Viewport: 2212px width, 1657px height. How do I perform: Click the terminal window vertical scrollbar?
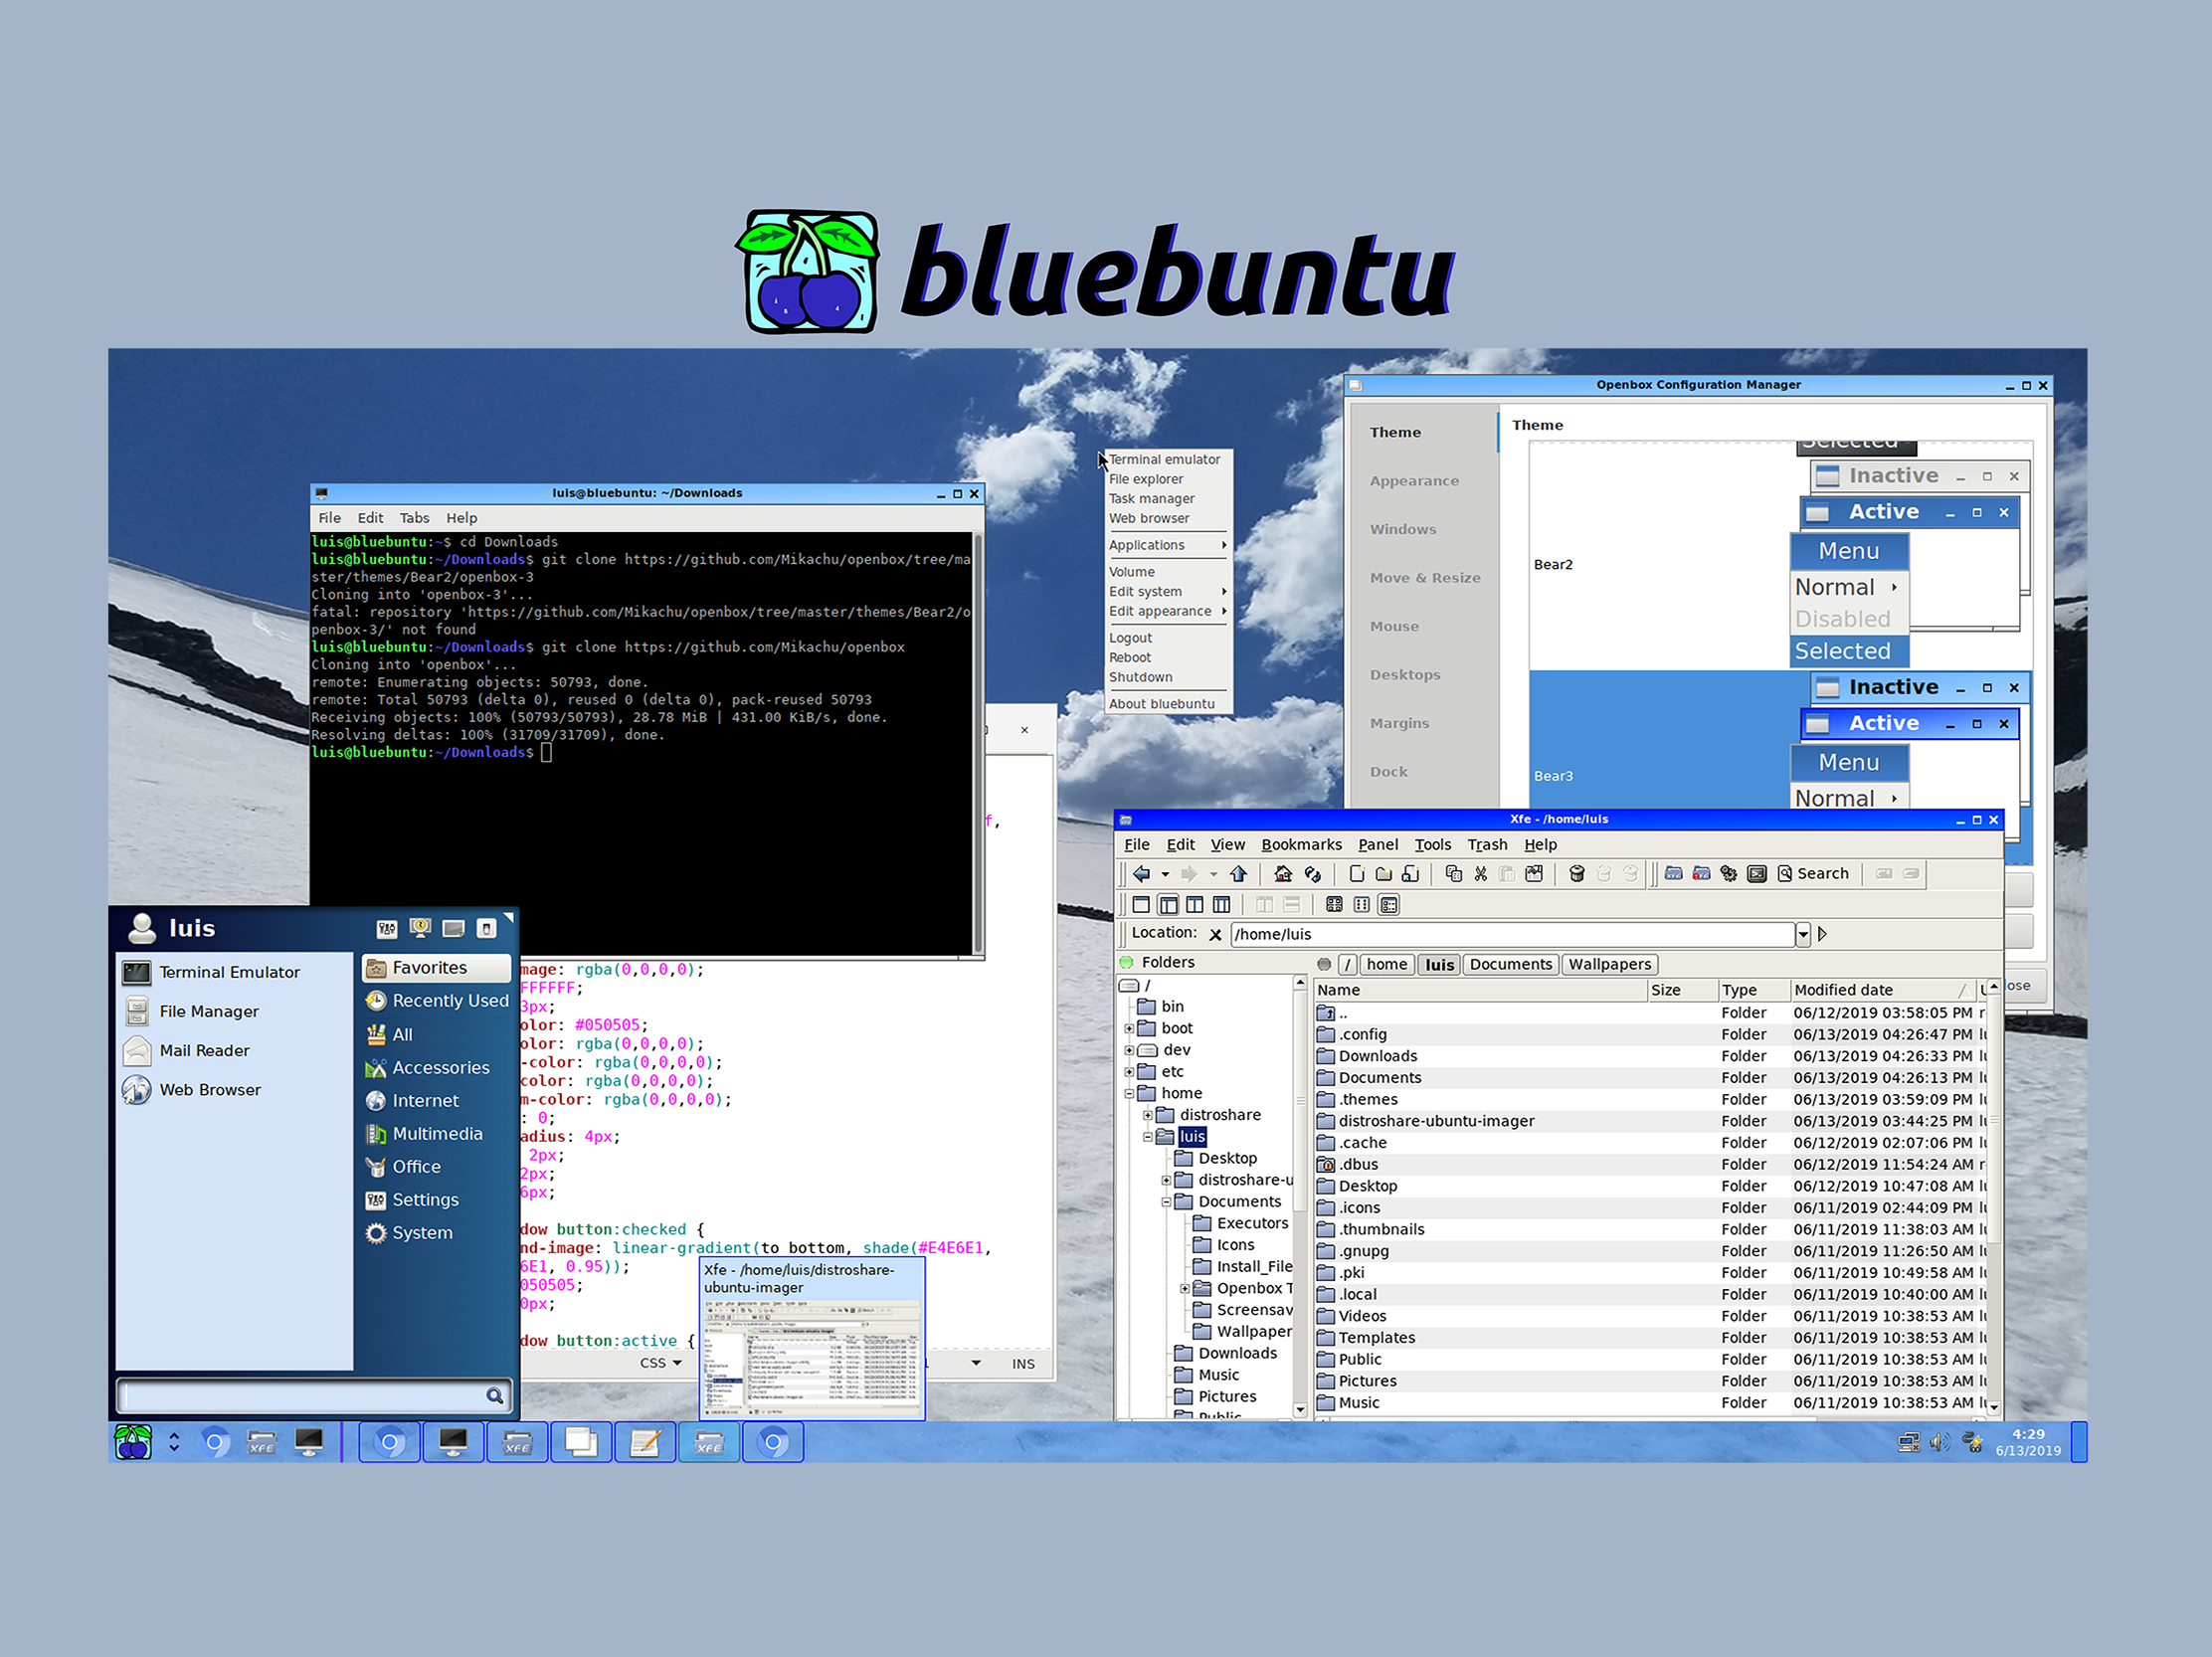(x=978, y=743)
